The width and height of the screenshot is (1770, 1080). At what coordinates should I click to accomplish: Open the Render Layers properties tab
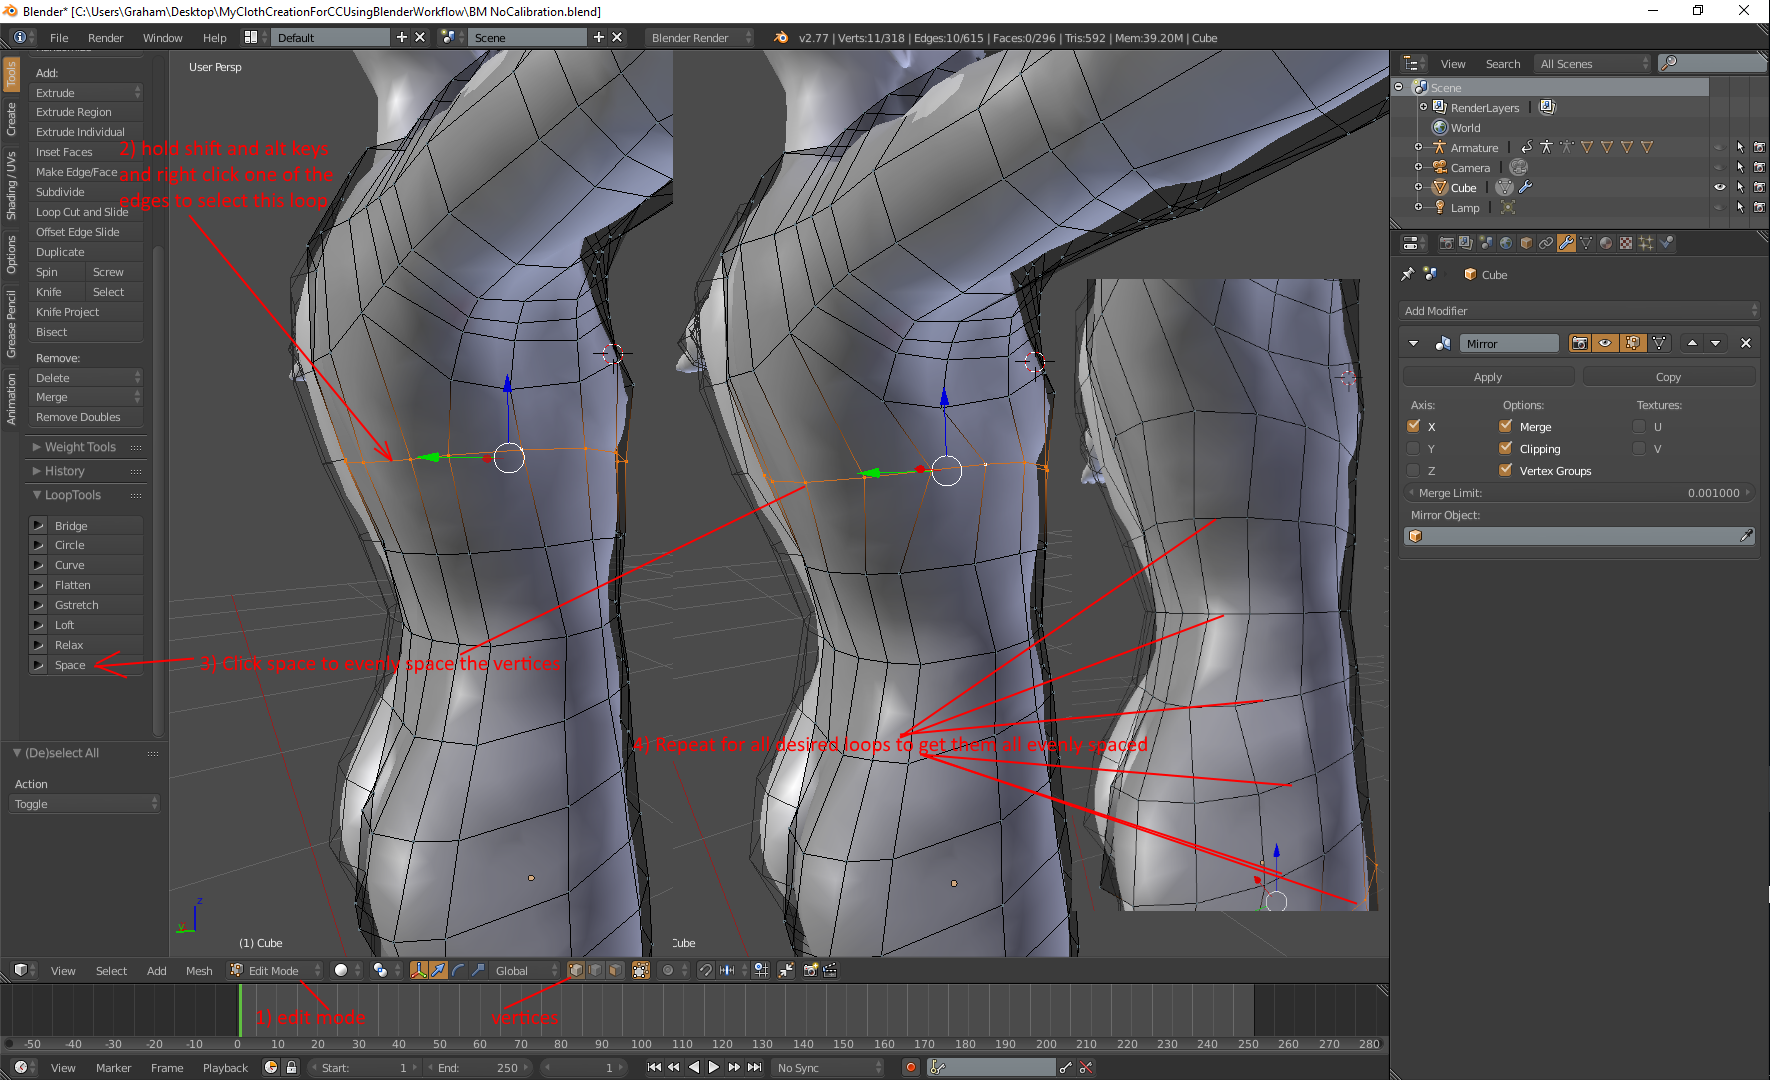pyautogui.click(x=1466, y=243)
